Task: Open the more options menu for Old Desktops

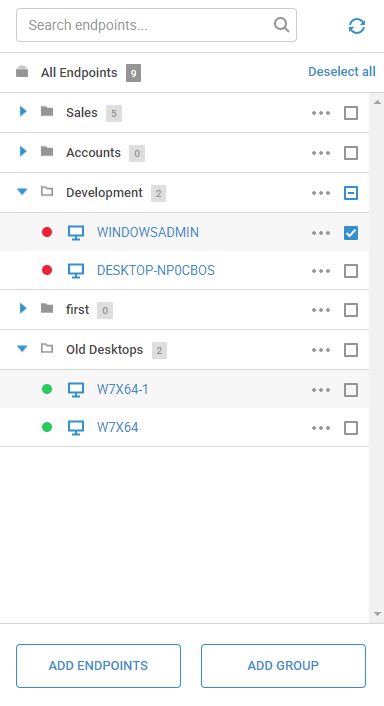Action: pos(321,350)
